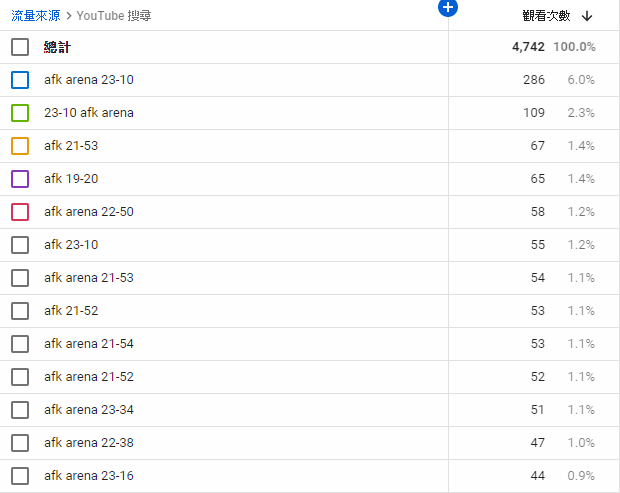This screenshot has height=493, width=620.
Task: Toggle orange checkbox for afk 21-53
Action: pos(20,146)
